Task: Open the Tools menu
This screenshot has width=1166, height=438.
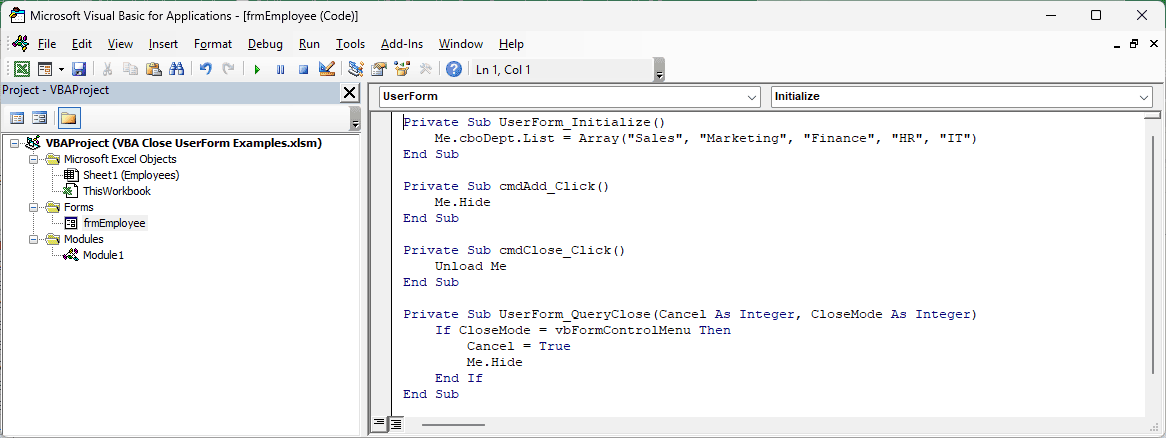Action: click(350, 44)
